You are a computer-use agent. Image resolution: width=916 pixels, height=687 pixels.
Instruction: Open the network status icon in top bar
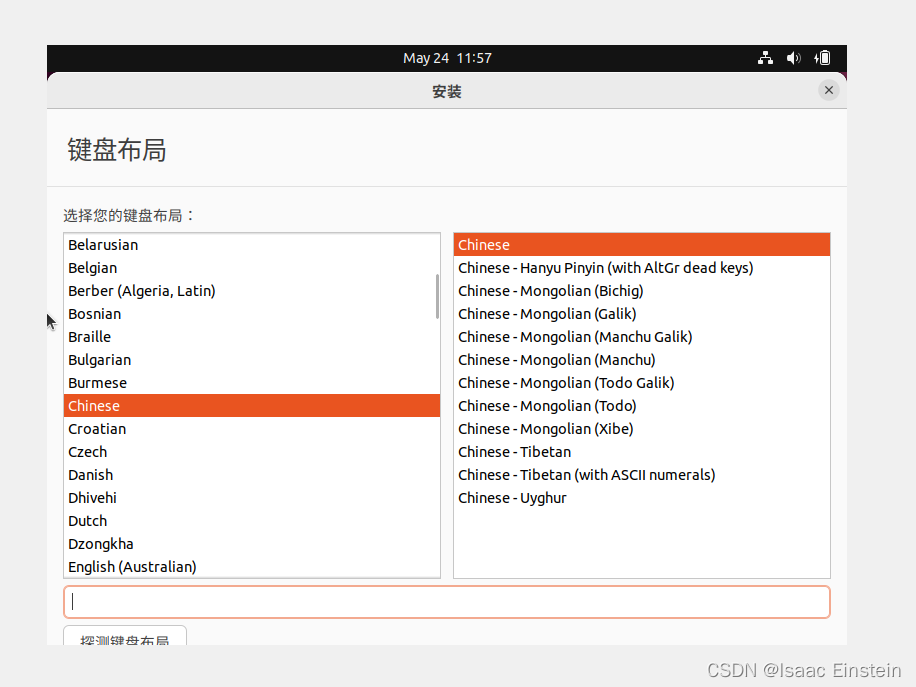[765, 58]
